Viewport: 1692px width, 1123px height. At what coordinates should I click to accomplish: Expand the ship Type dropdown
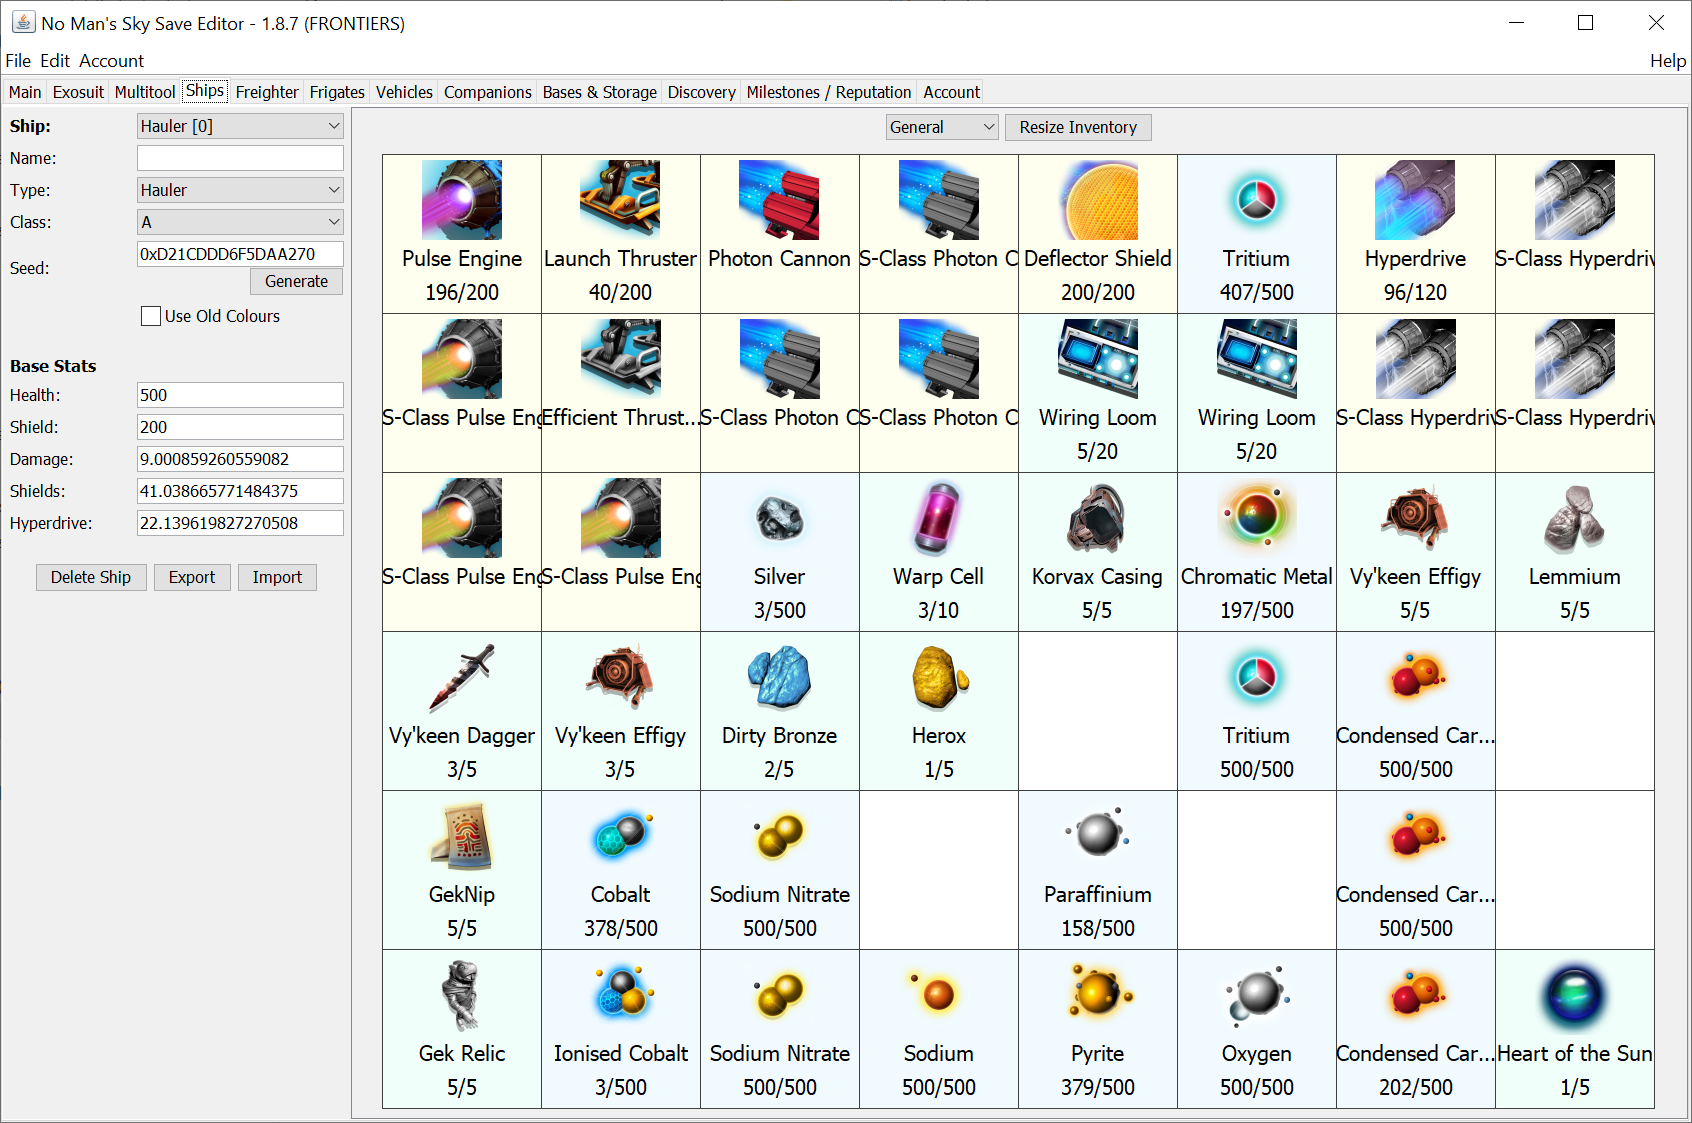[240, 190]
